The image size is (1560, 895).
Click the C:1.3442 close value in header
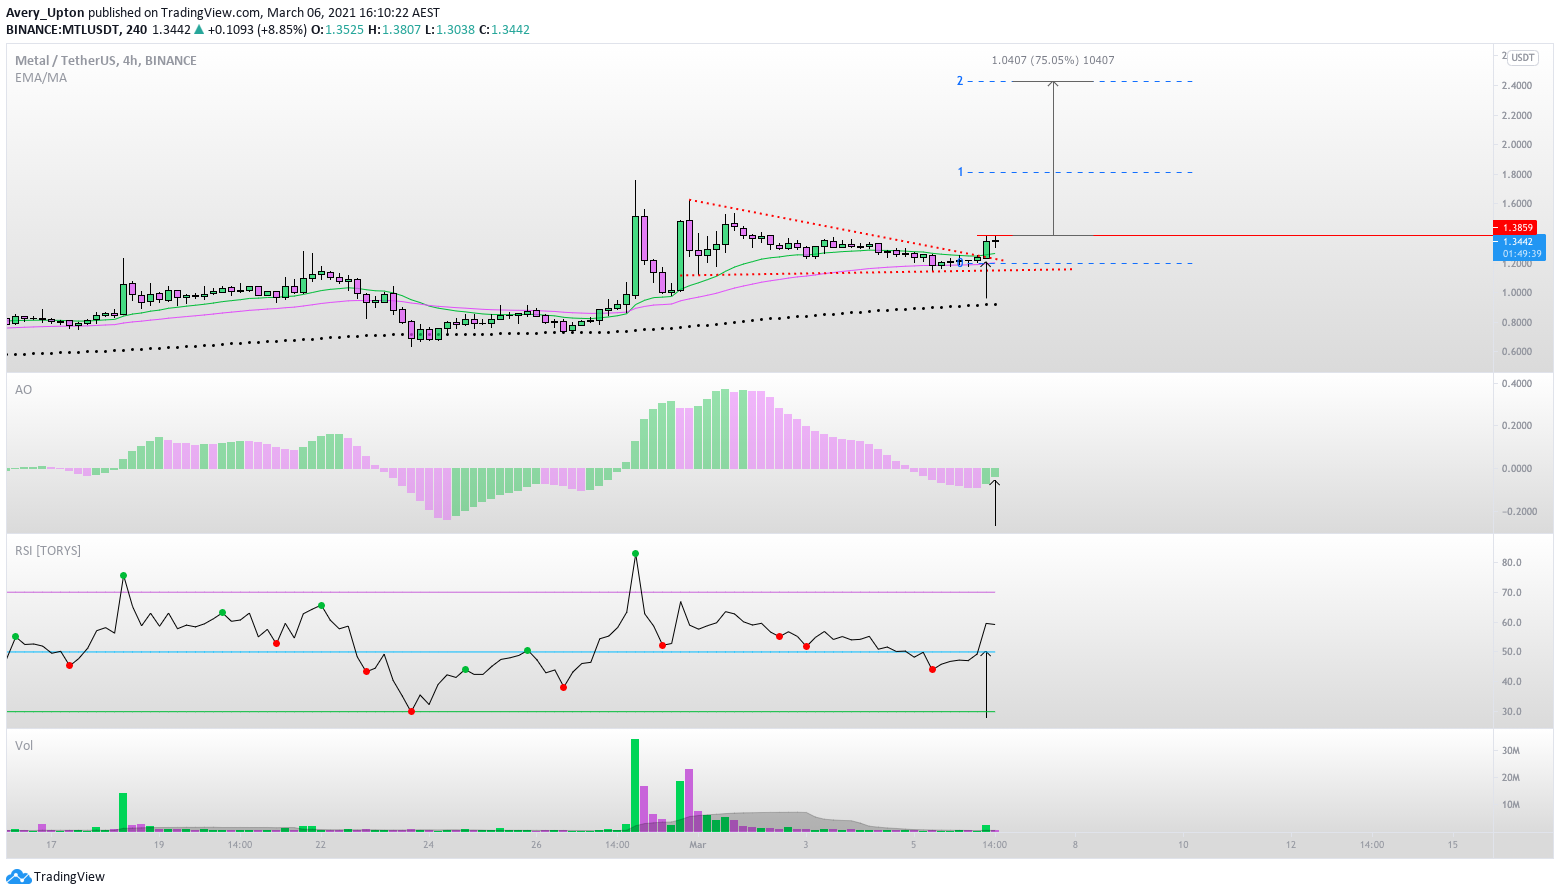(x=504, y=30)
